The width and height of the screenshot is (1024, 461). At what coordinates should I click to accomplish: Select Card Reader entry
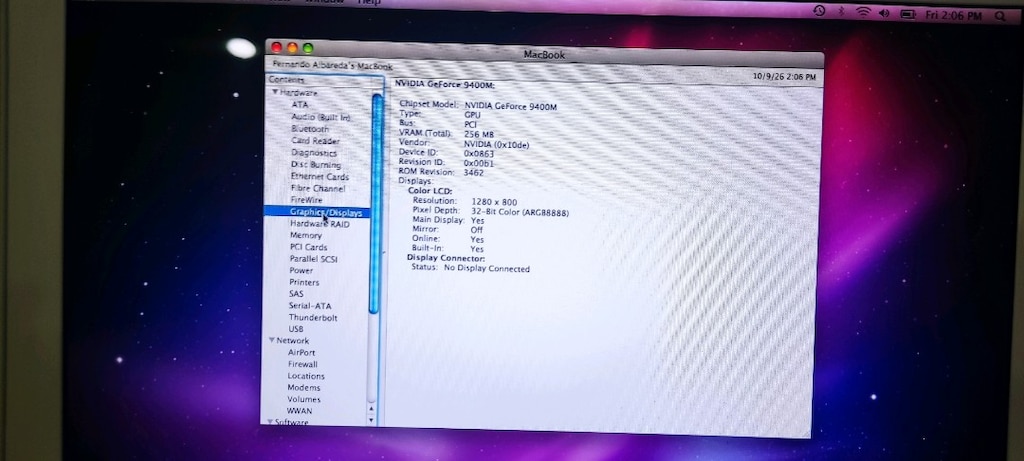[x=315, y=140]
